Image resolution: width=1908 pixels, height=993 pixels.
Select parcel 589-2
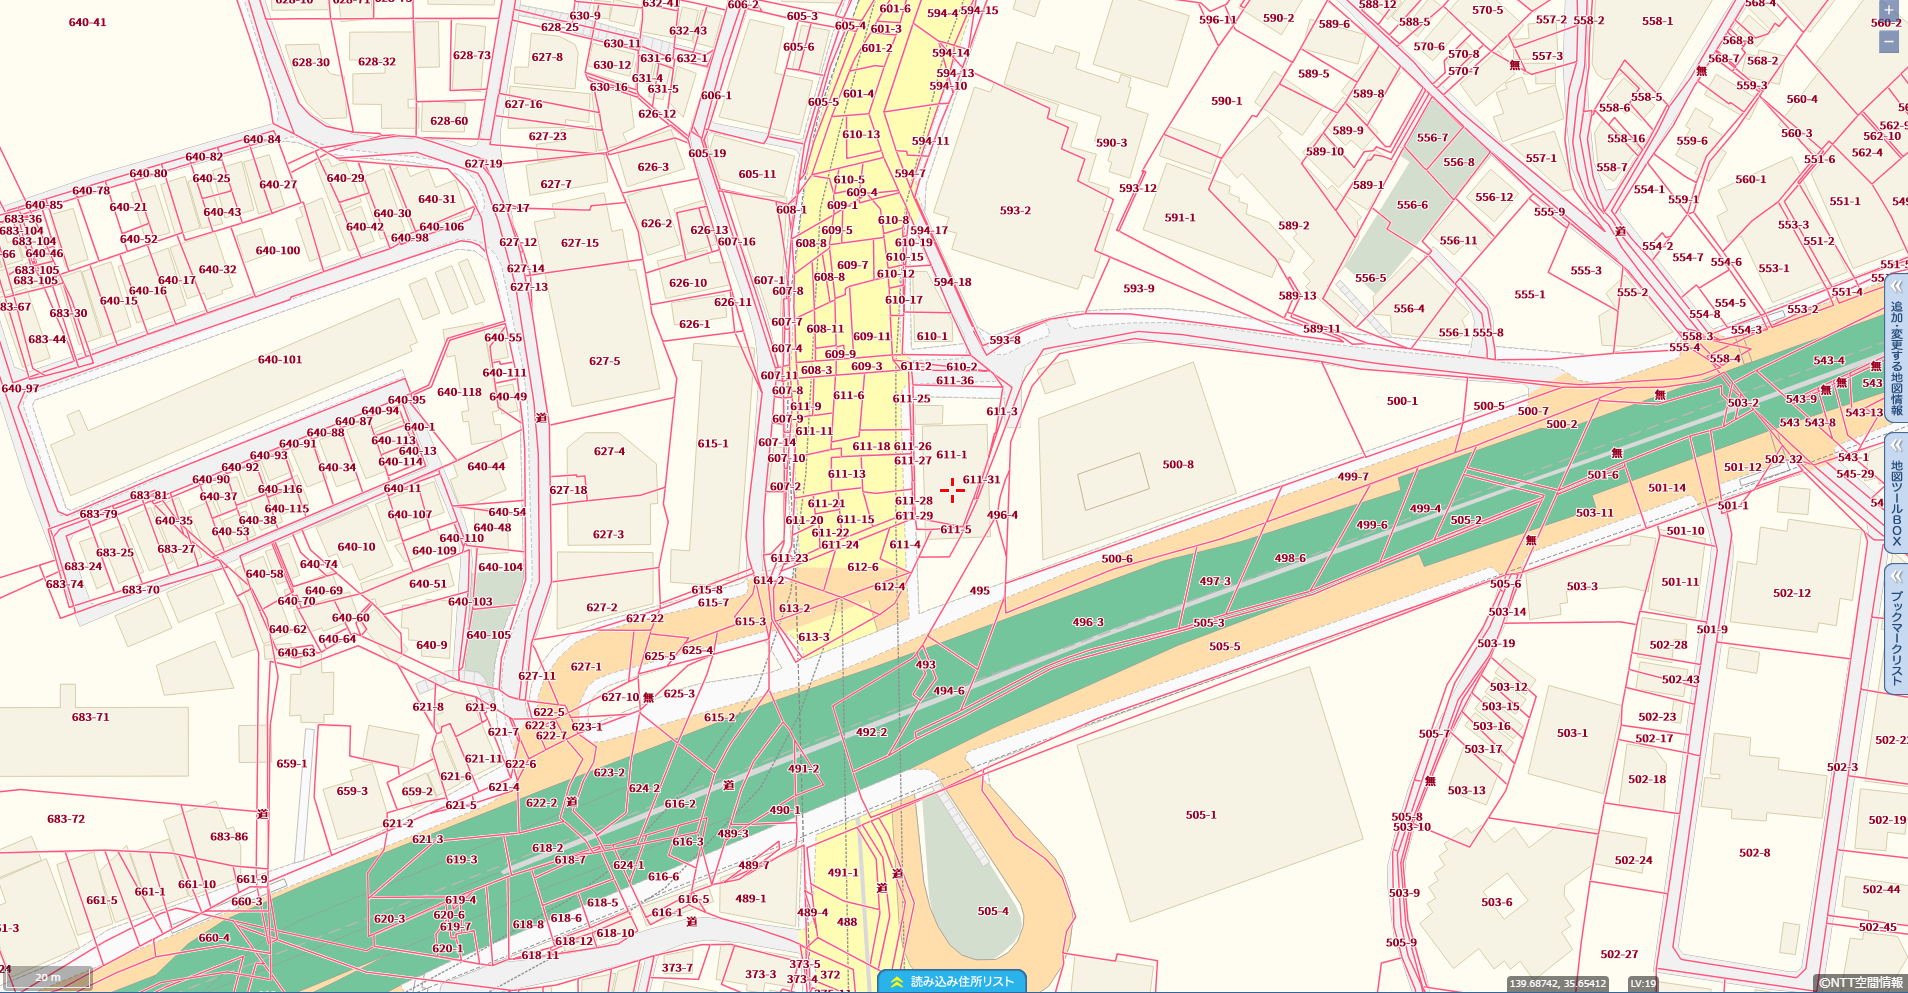1293,226
